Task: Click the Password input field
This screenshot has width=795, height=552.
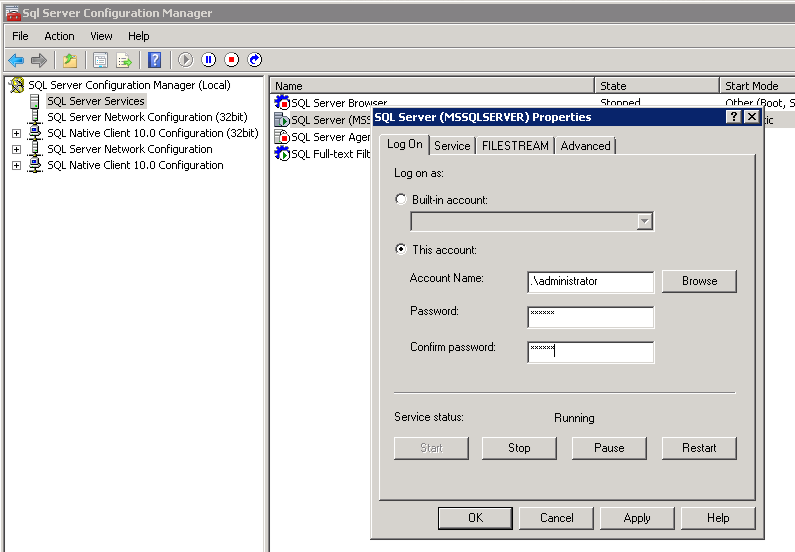Action: [591, 317]
